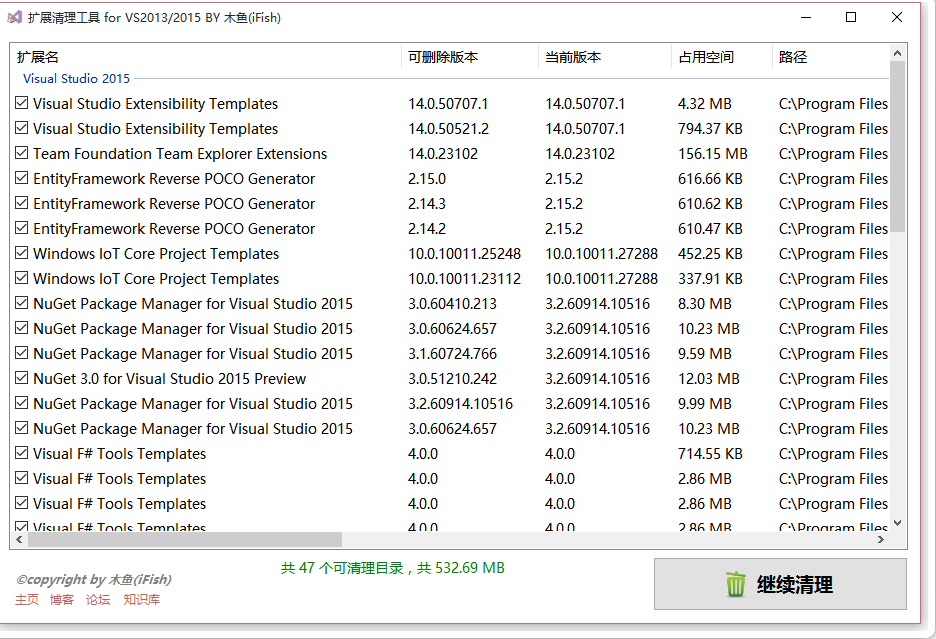Click the vertical scrollbar down arrow
Screen dimensions: 936x639
897,523
